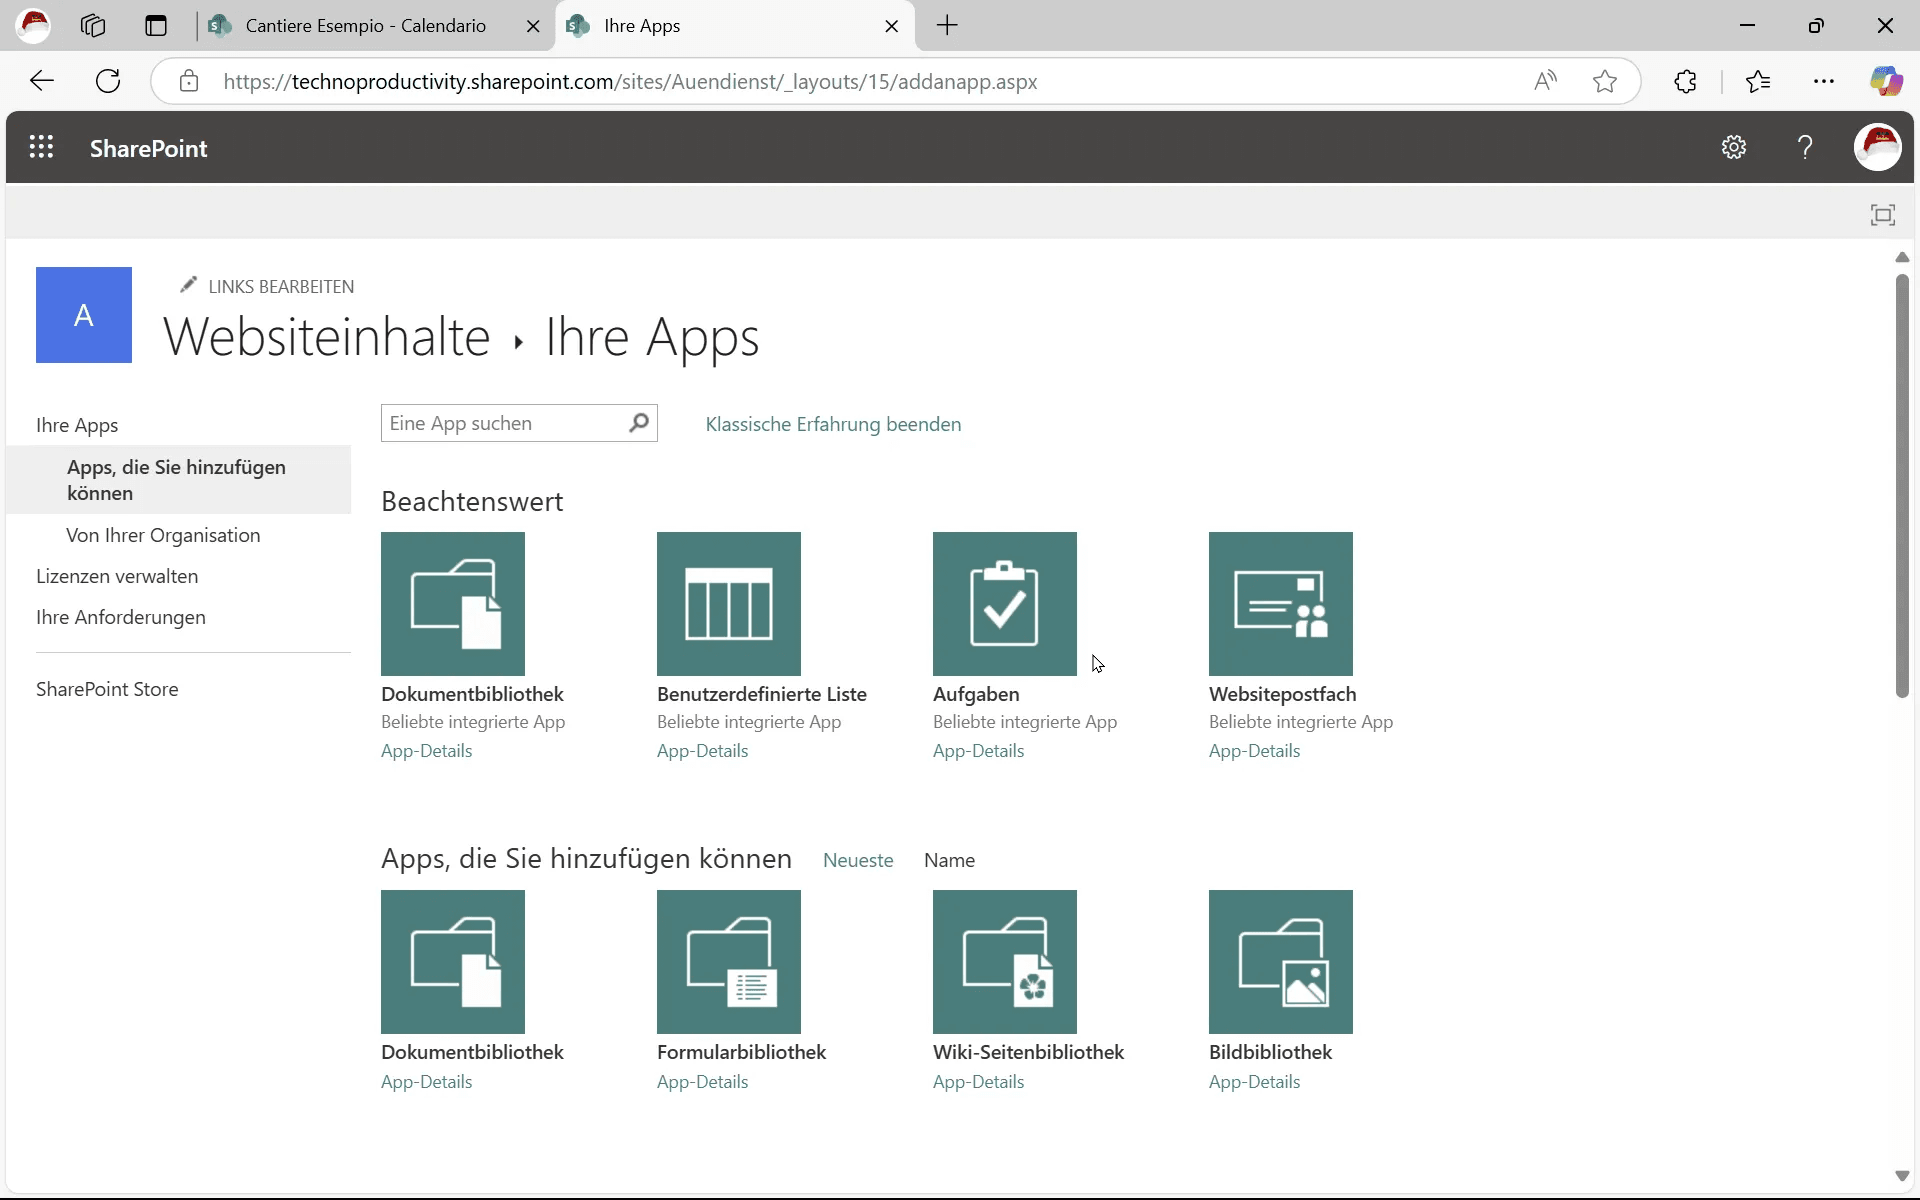1920x1200 pixels.
Task: Open the user account avatar menu
Action: pos(1877,148)
